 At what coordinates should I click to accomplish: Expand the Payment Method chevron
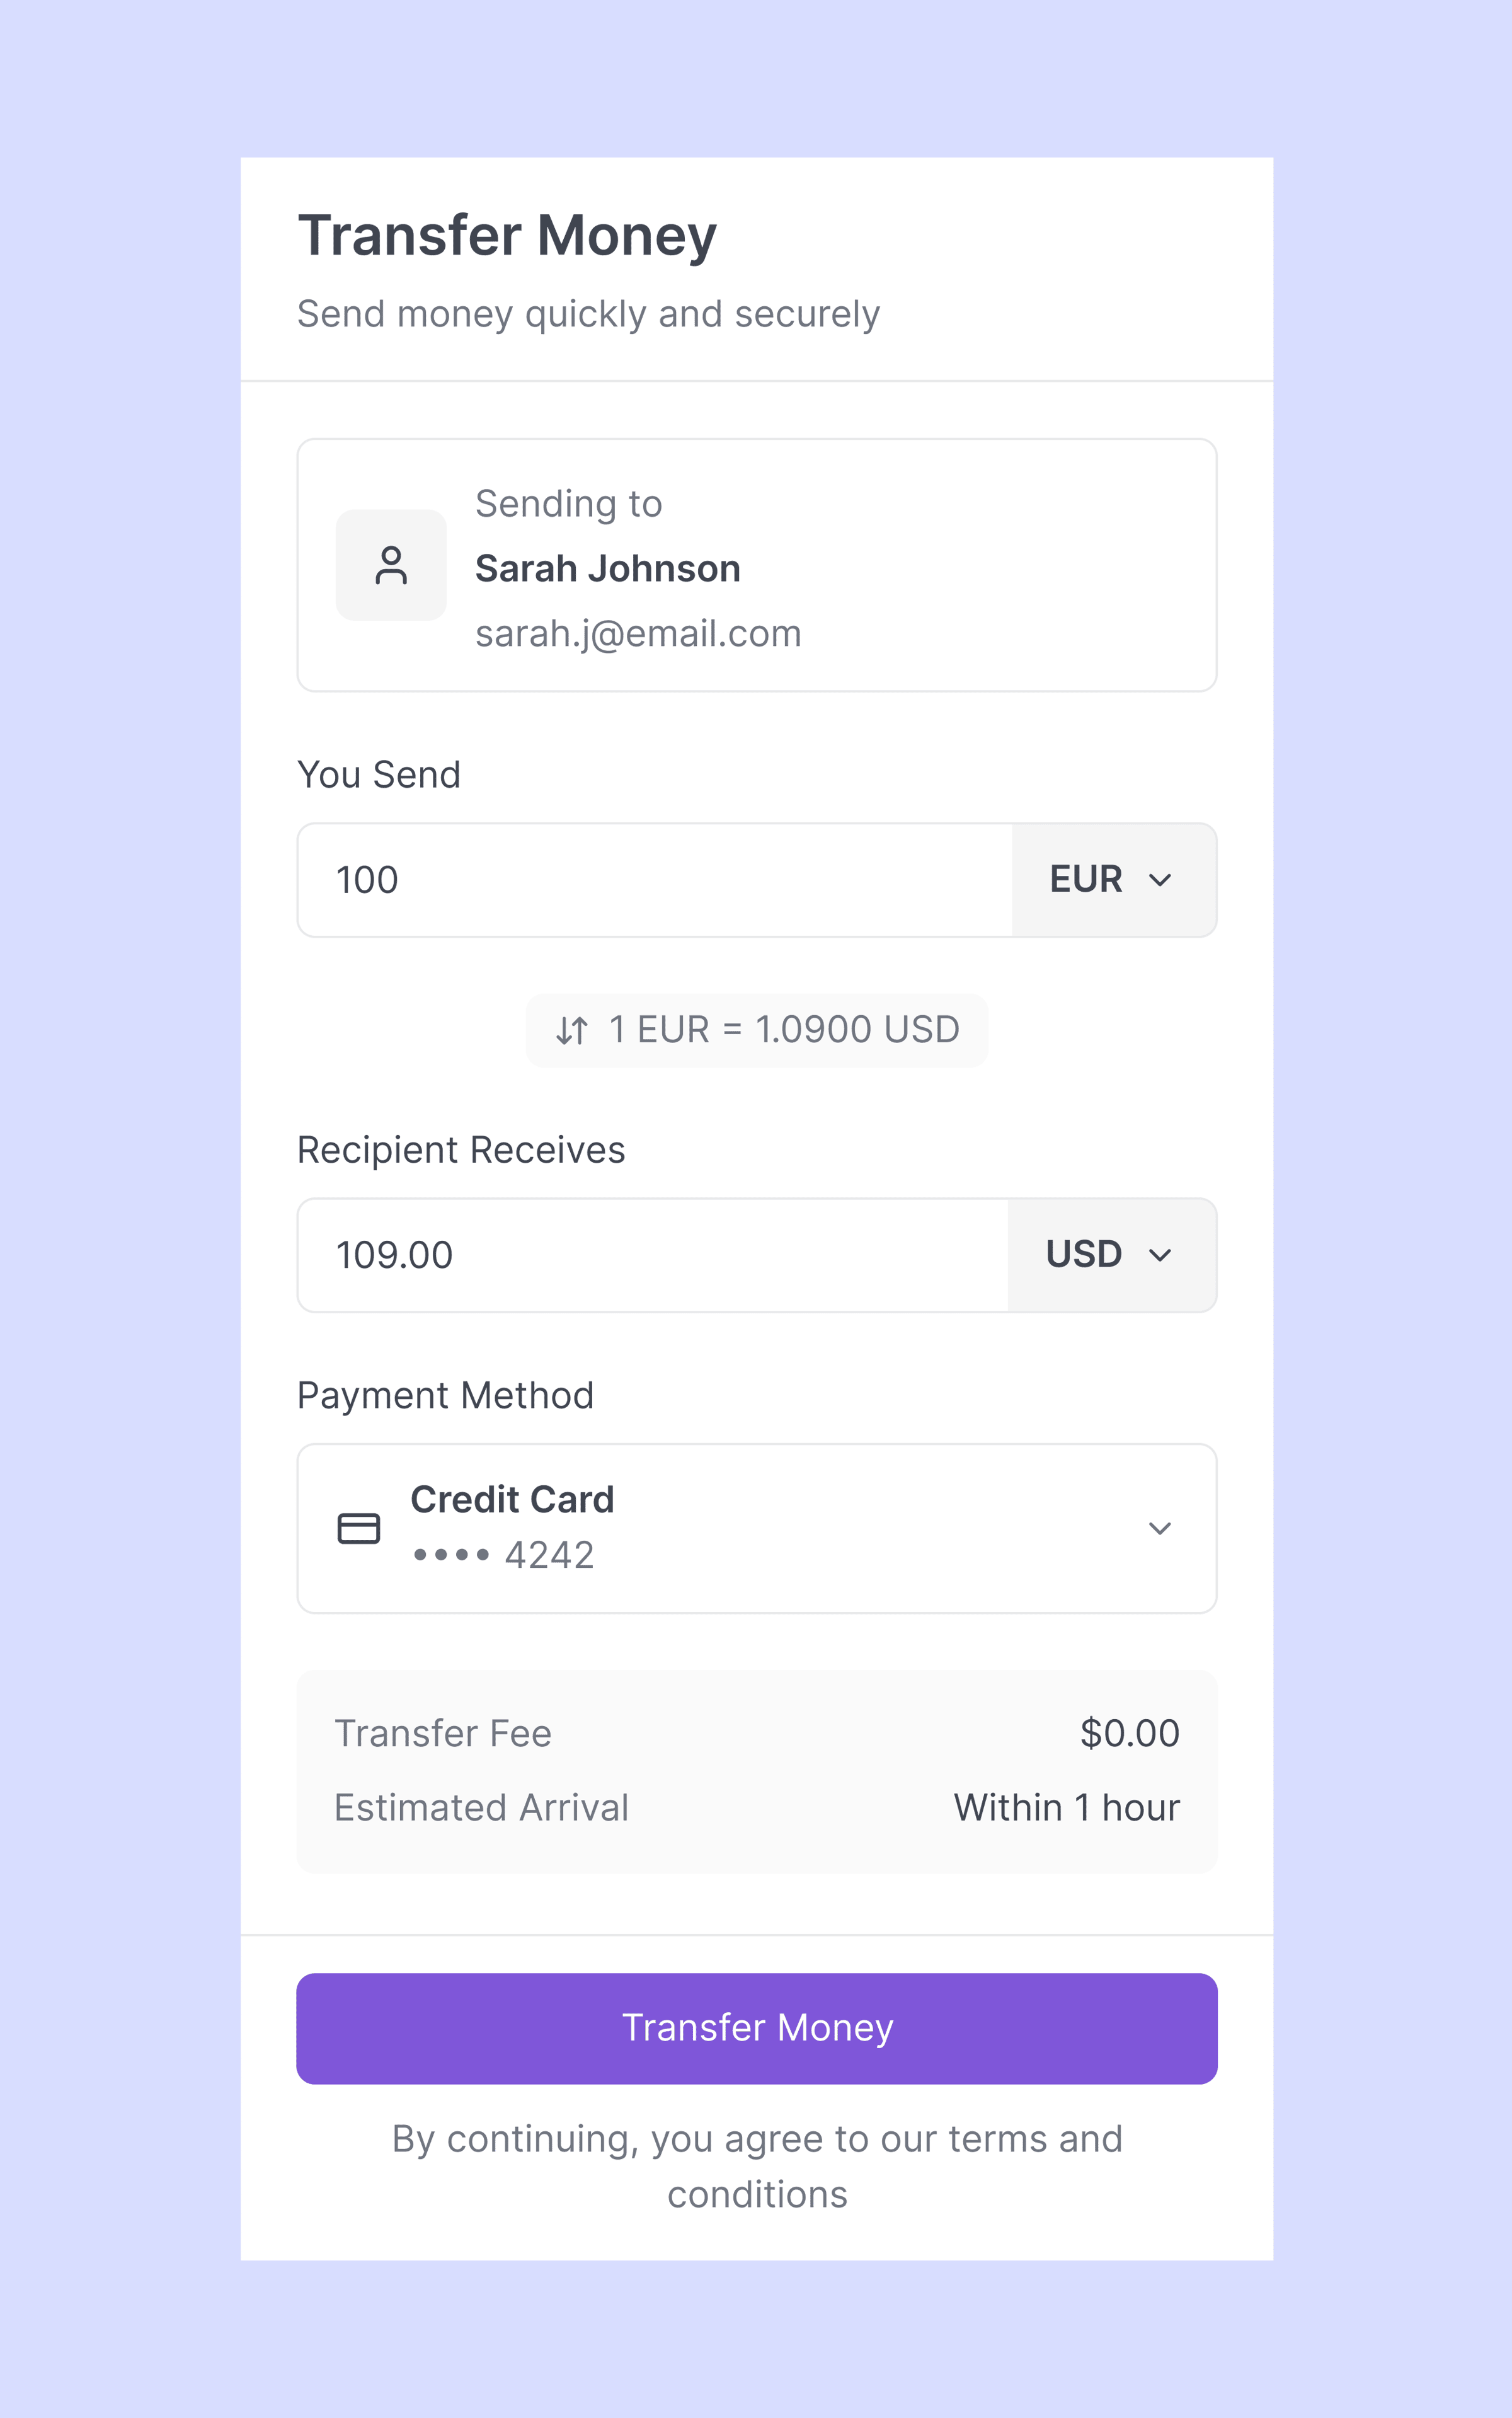[x=1159, y=1528]
